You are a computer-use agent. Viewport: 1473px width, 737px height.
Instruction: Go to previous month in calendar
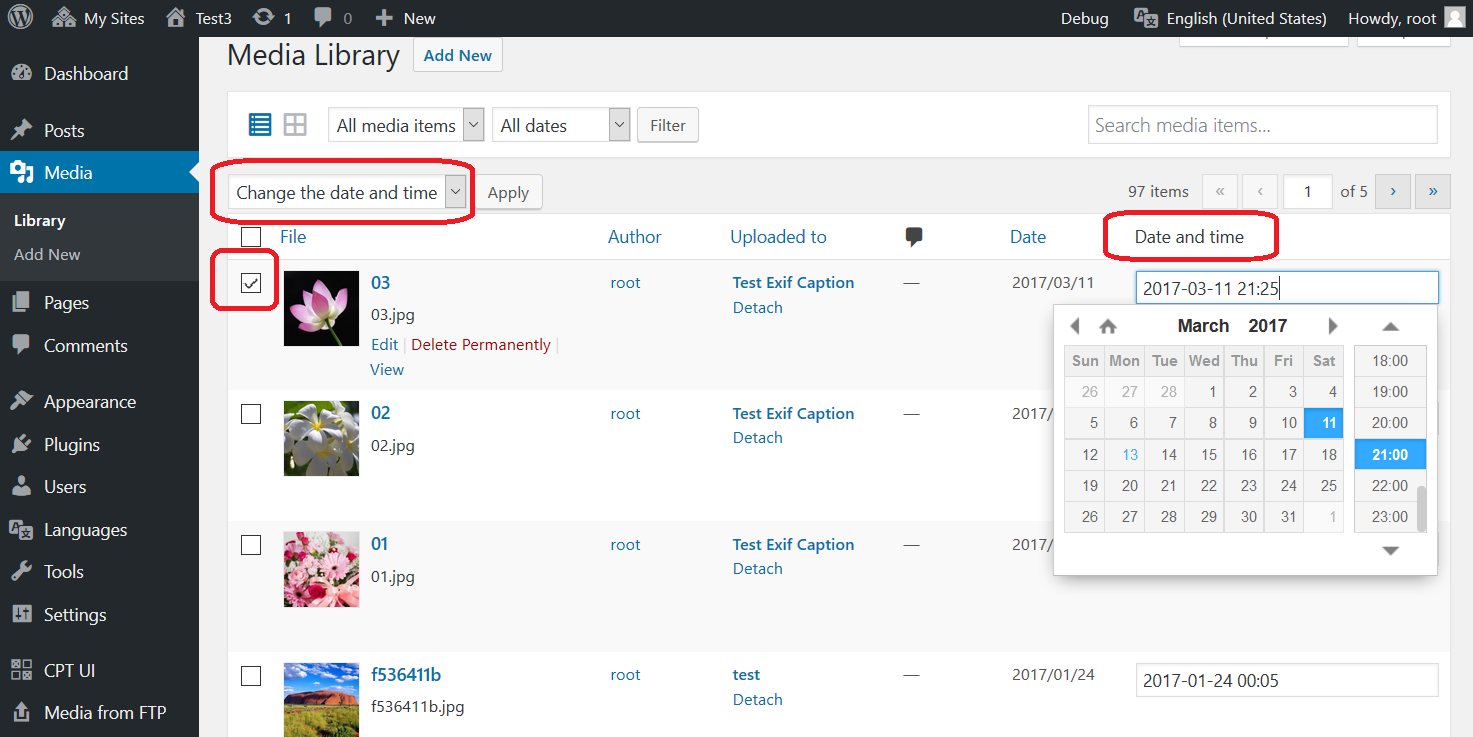pyautogui.click(x=1075, y=326)
